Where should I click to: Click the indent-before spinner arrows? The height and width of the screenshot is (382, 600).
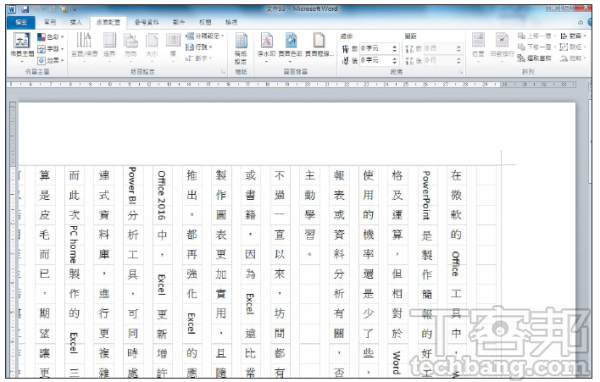(x=395, y=49)
